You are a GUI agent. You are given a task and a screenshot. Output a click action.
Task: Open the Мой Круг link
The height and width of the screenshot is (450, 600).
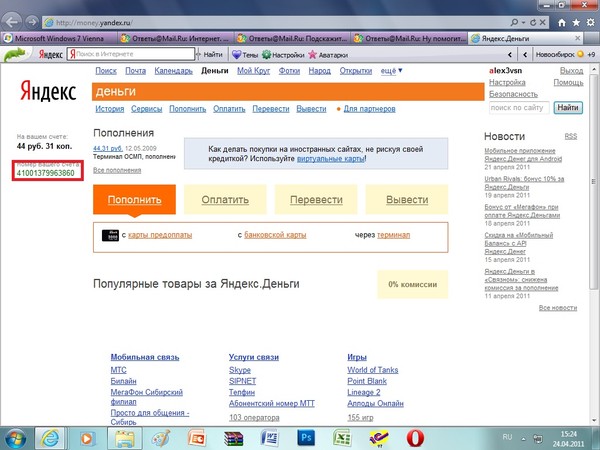[253, 71]
